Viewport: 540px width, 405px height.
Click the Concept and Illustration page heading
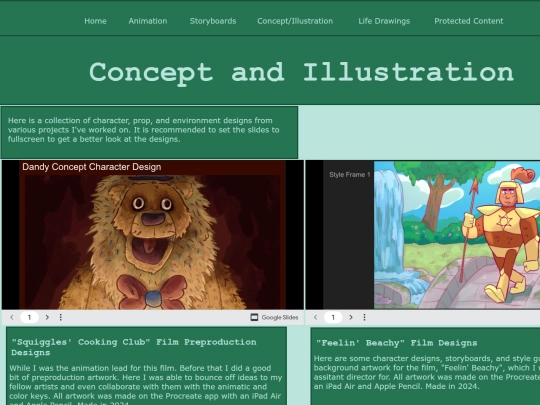pos(301,73)
